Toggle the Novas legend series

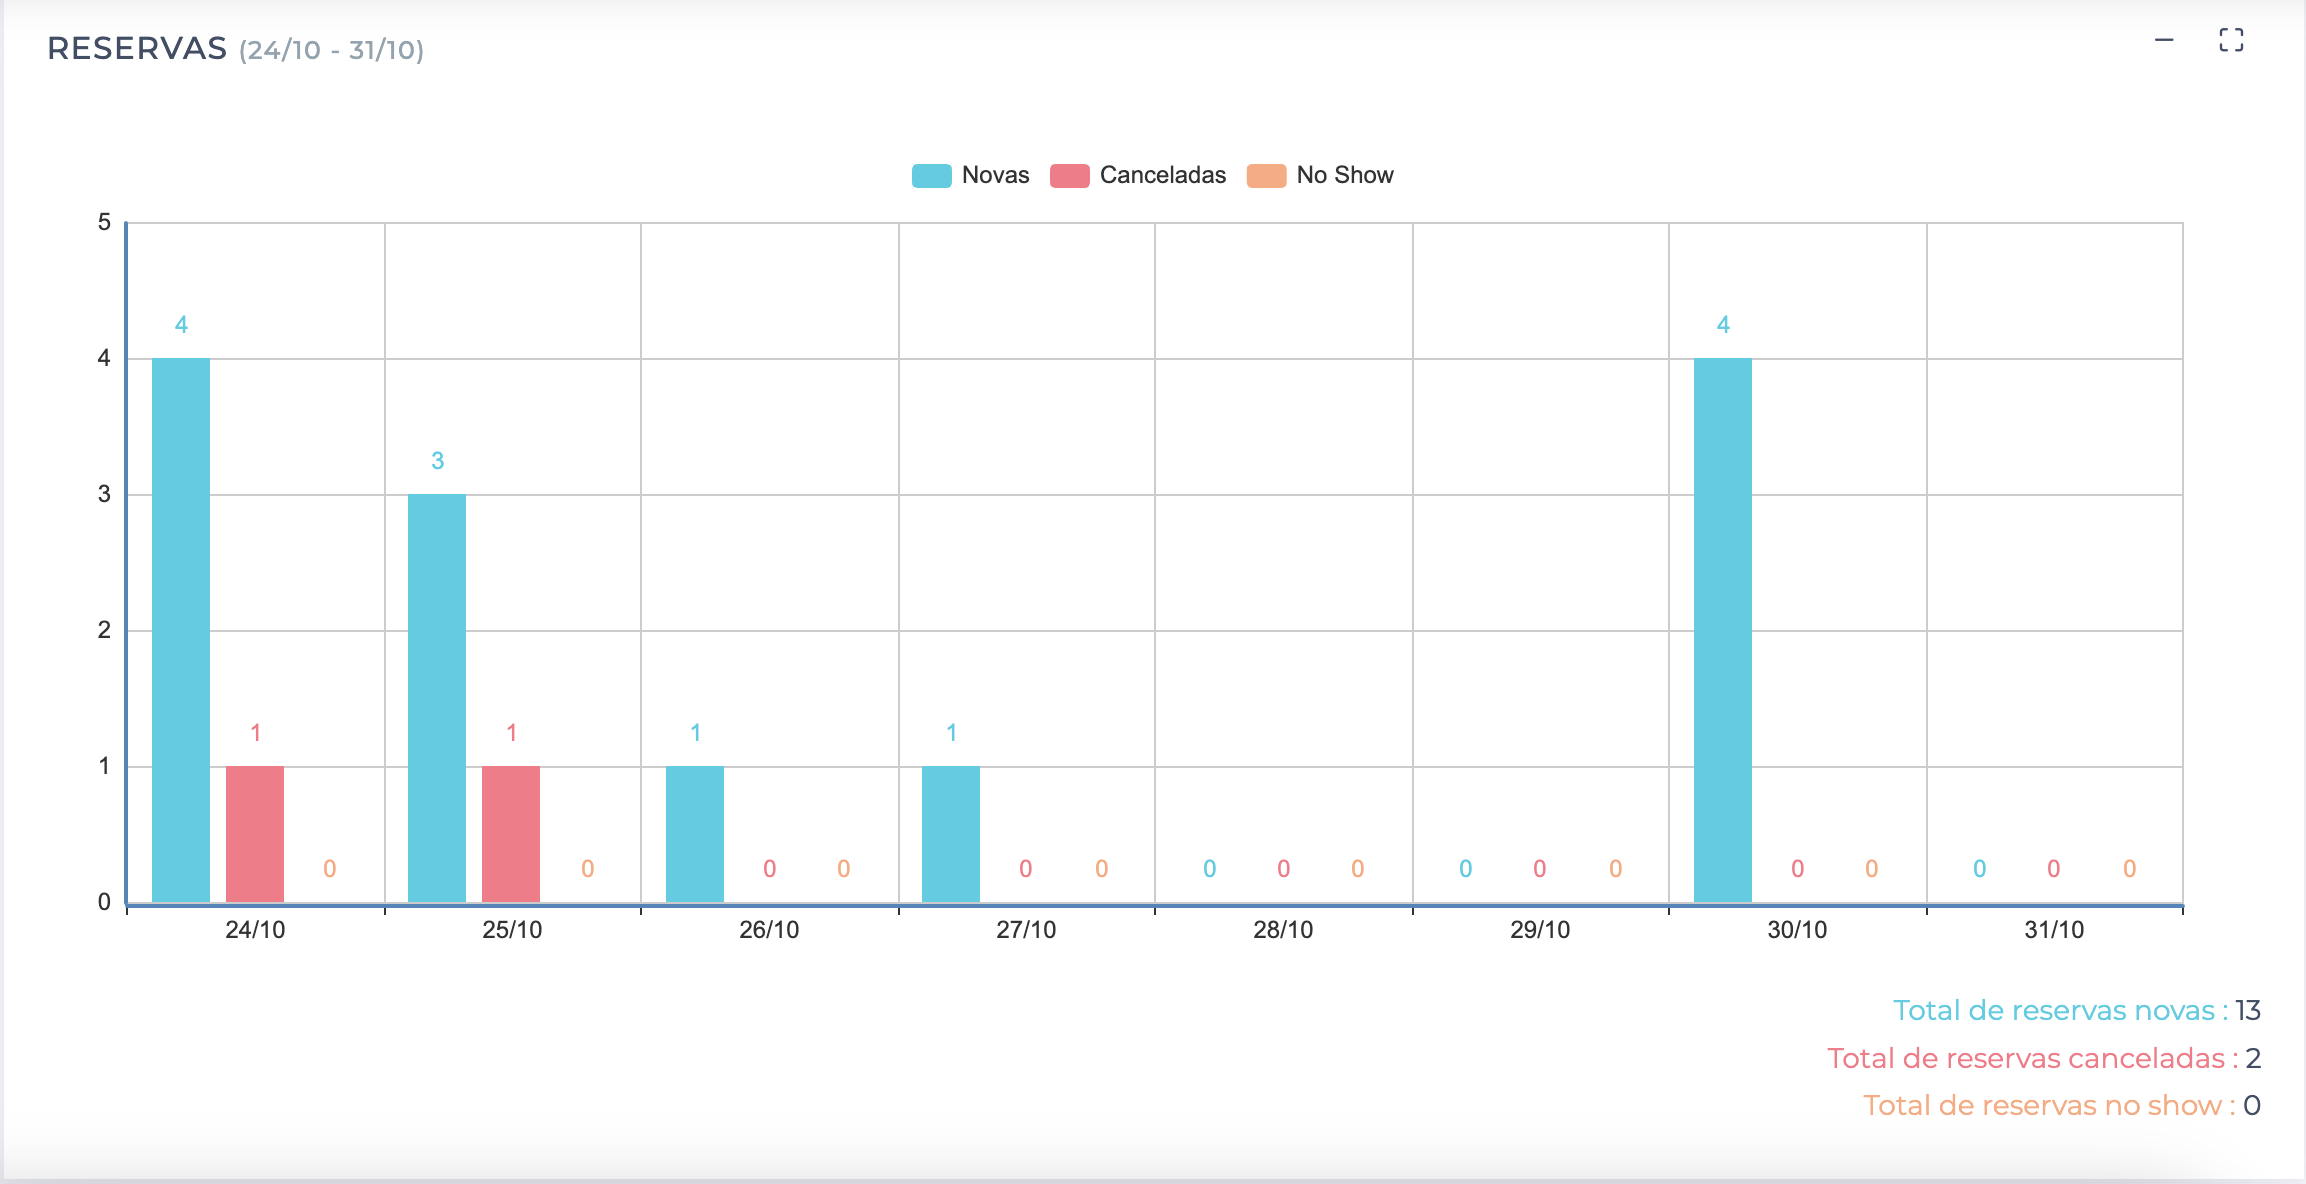[x=994, y=175]
